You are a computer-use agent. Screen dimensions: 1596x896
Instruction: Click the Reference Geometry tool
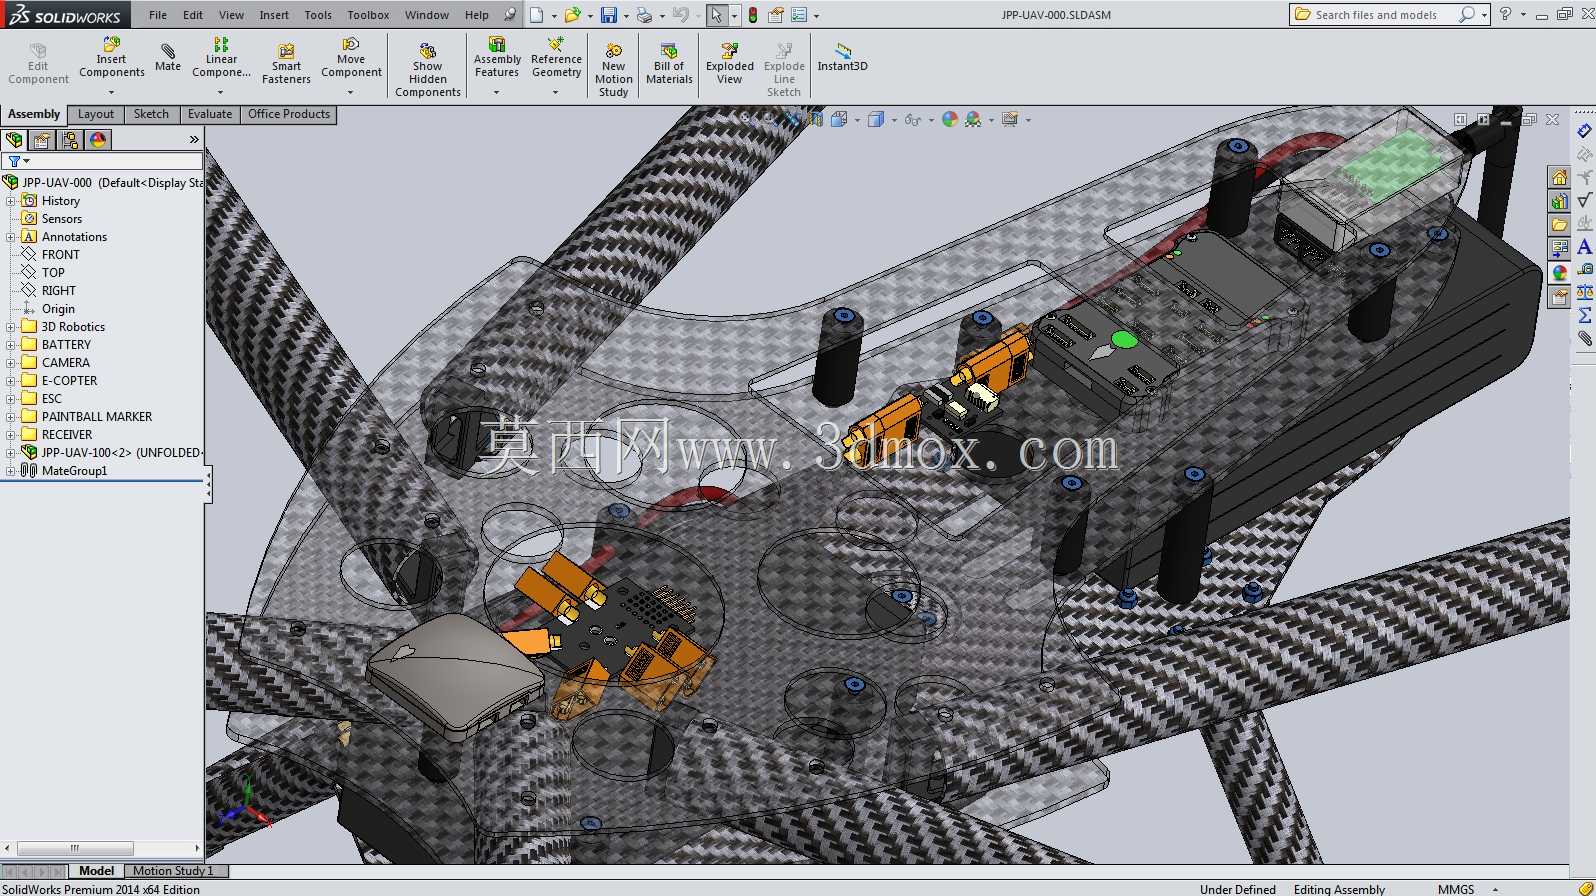[556, 58]
